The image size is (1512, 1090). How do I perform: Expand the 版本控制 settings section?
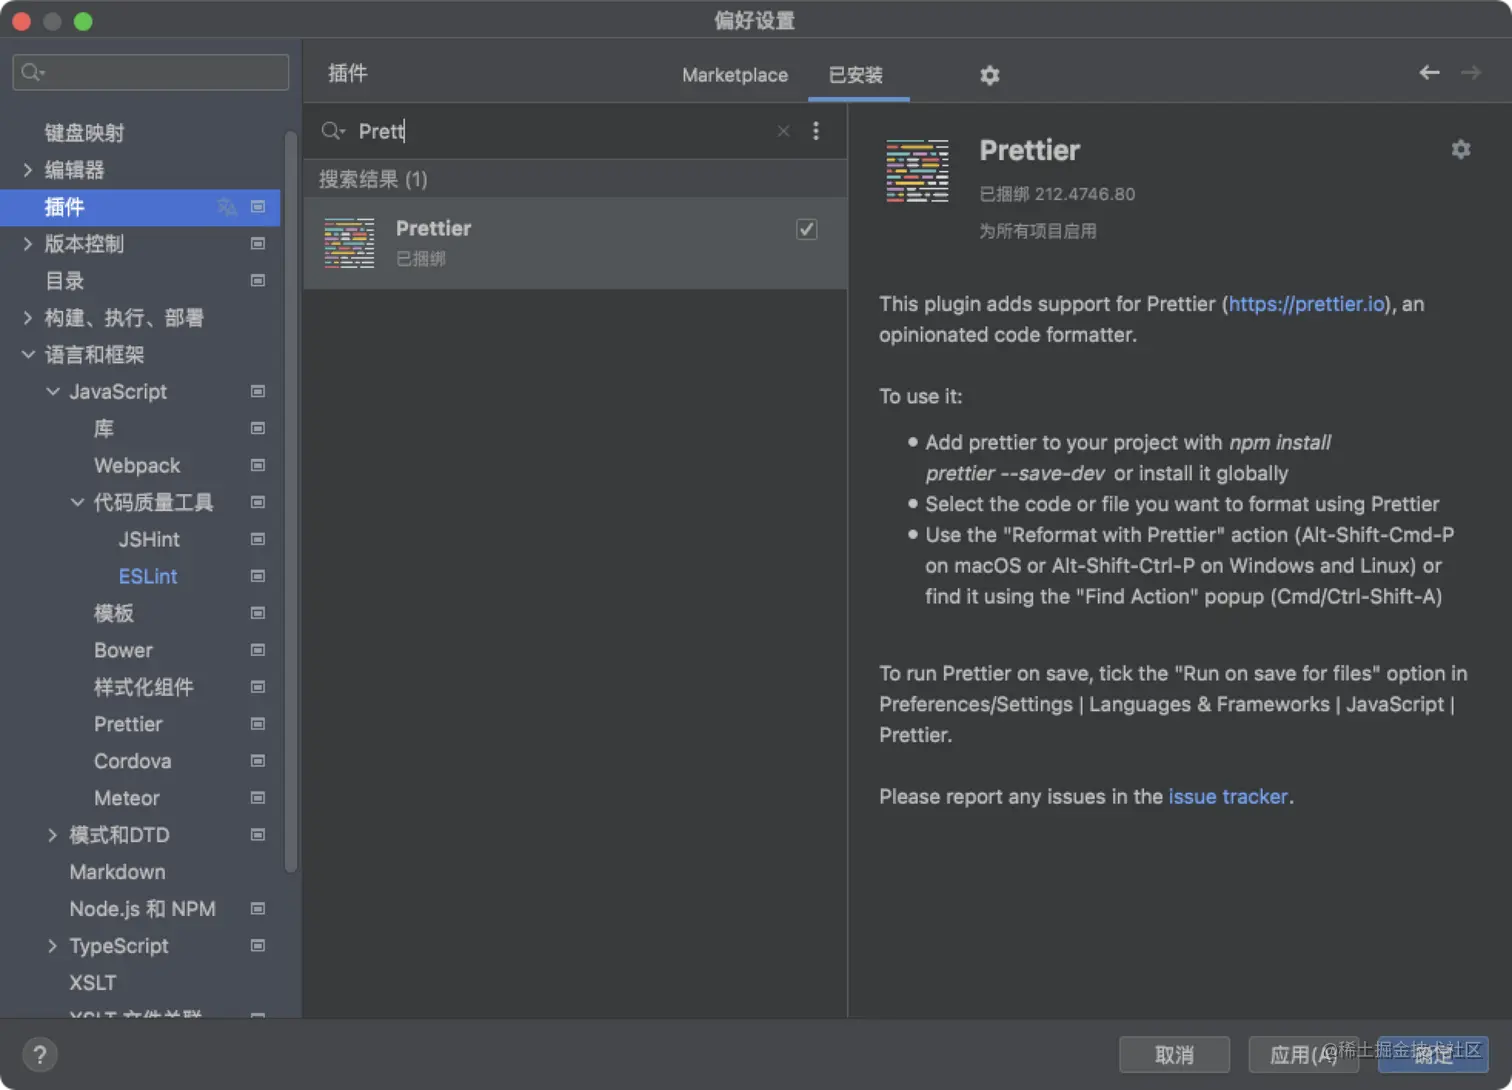coord(28,244)
